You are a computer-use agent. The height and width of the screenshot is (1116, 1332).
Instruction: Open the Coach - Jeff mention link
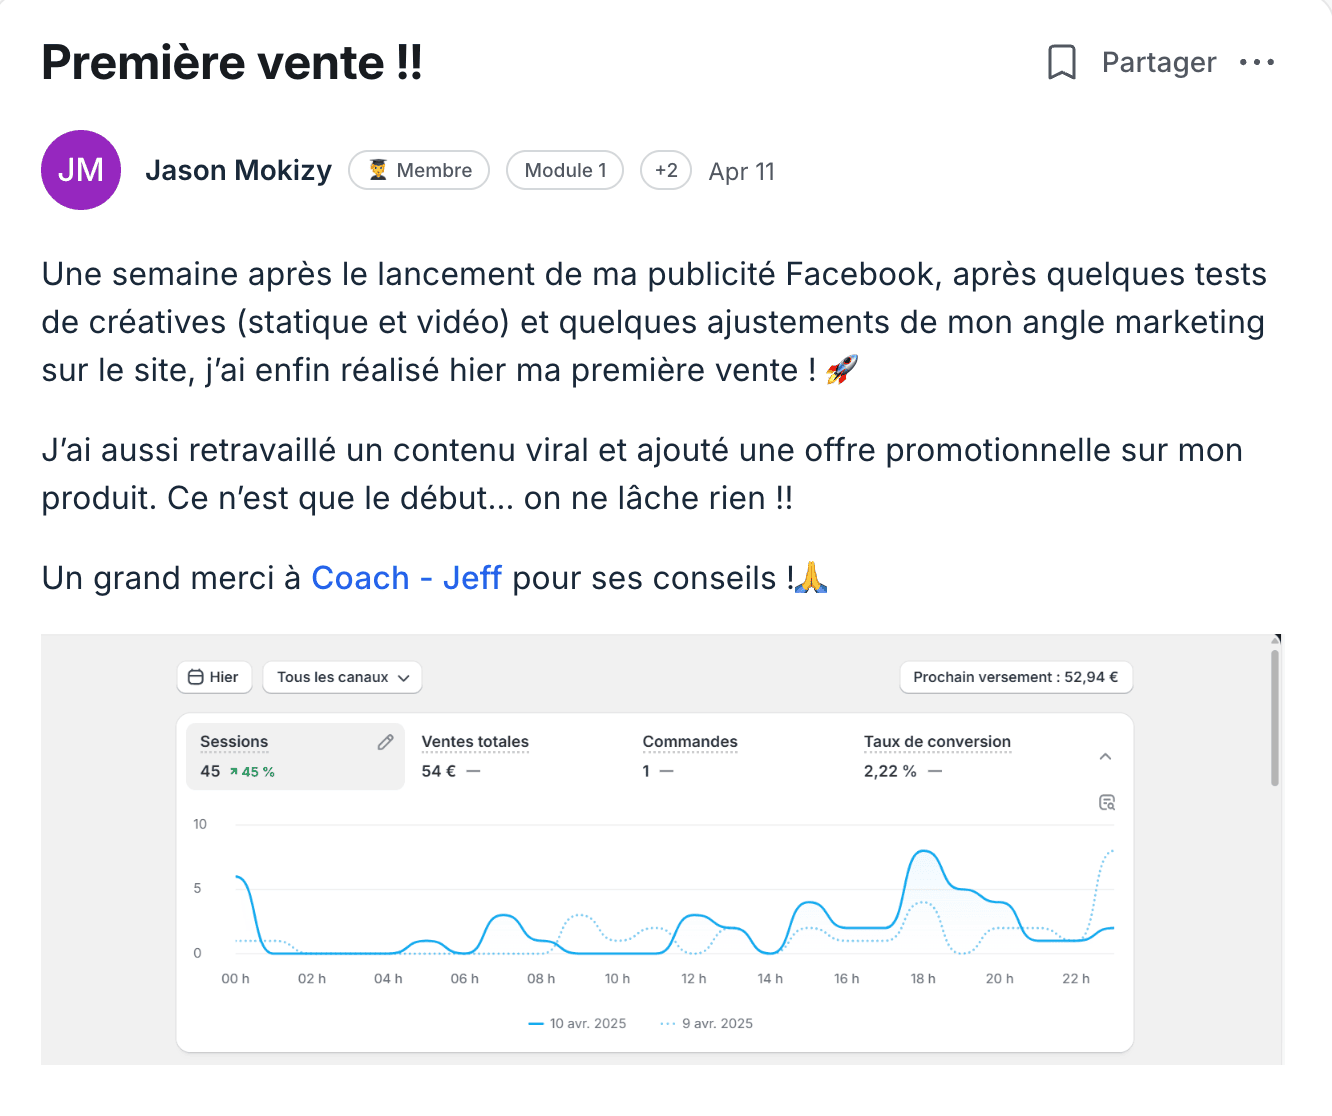[406, 578]
